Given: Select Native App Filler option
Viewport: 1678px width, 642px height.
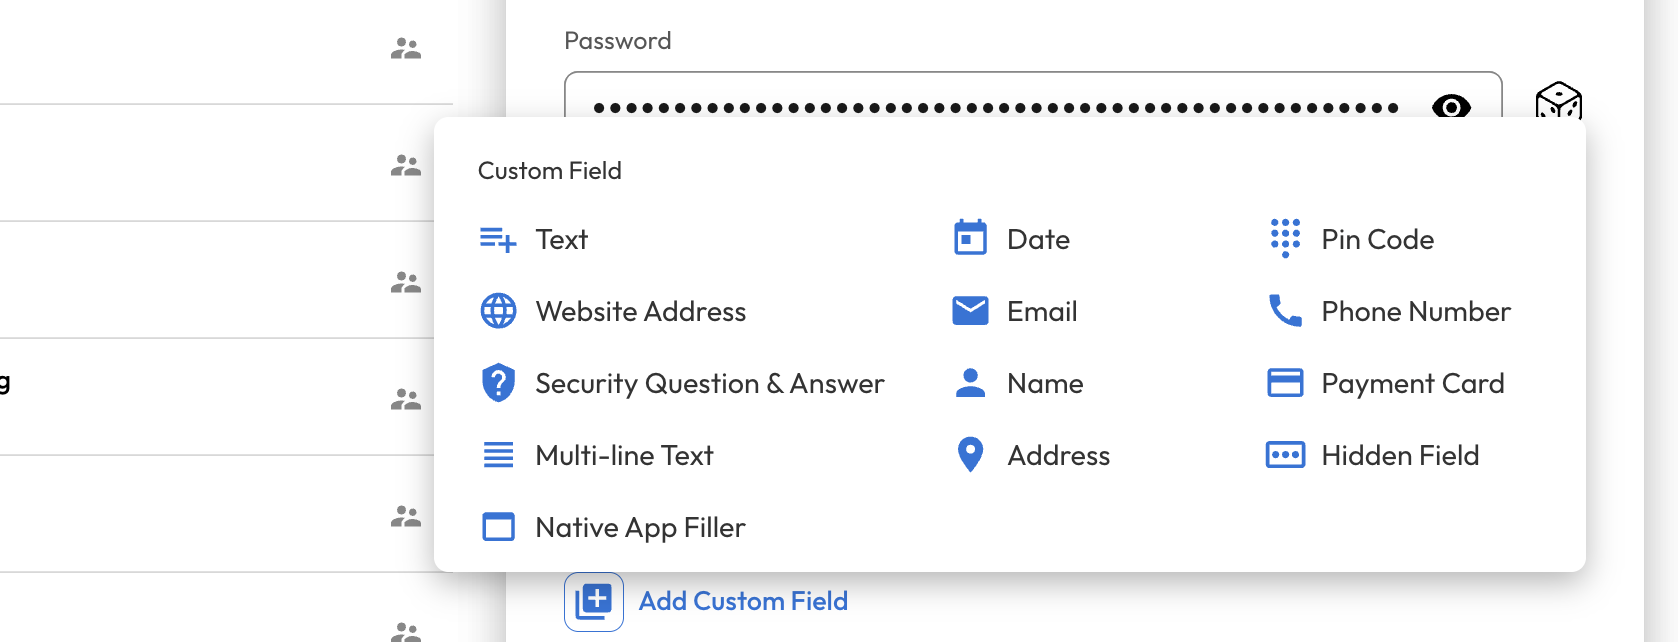Looking at the screenshot, I should point(640,528).
